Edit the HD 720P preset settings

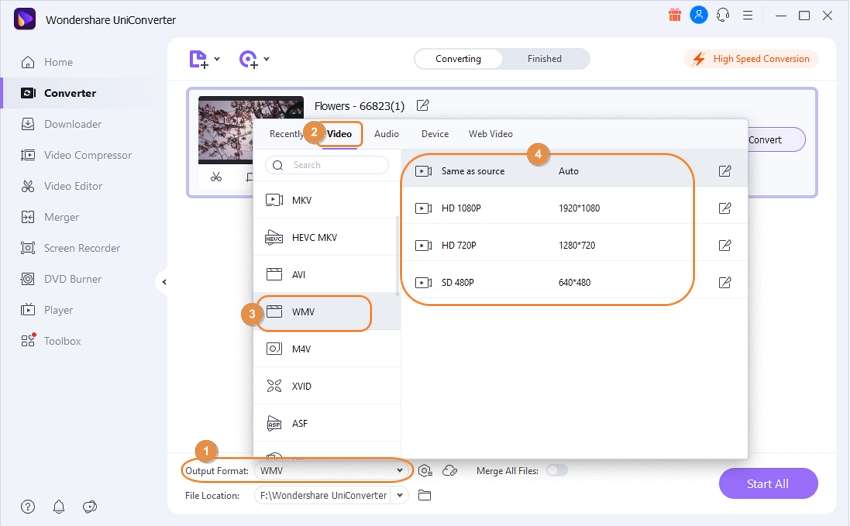click(x=725, y=245)
